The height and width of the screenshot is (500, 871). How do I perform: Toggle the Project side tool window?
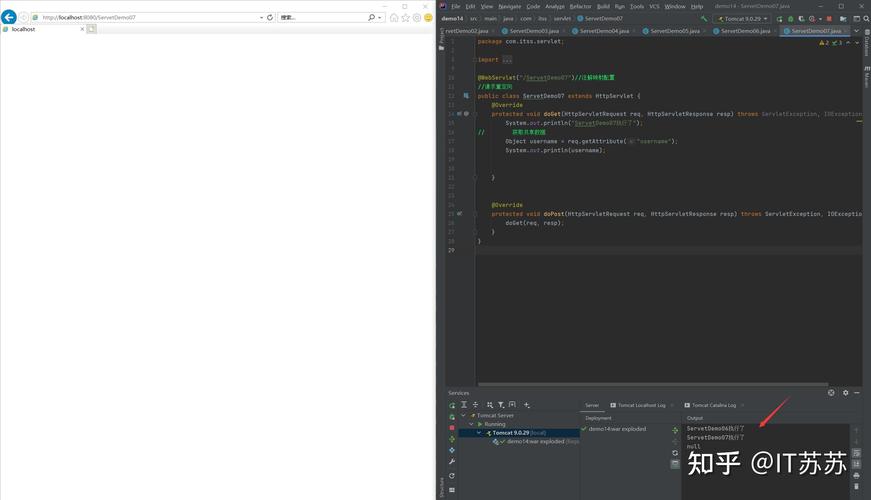pyautogui.click(x=441, y=39)
